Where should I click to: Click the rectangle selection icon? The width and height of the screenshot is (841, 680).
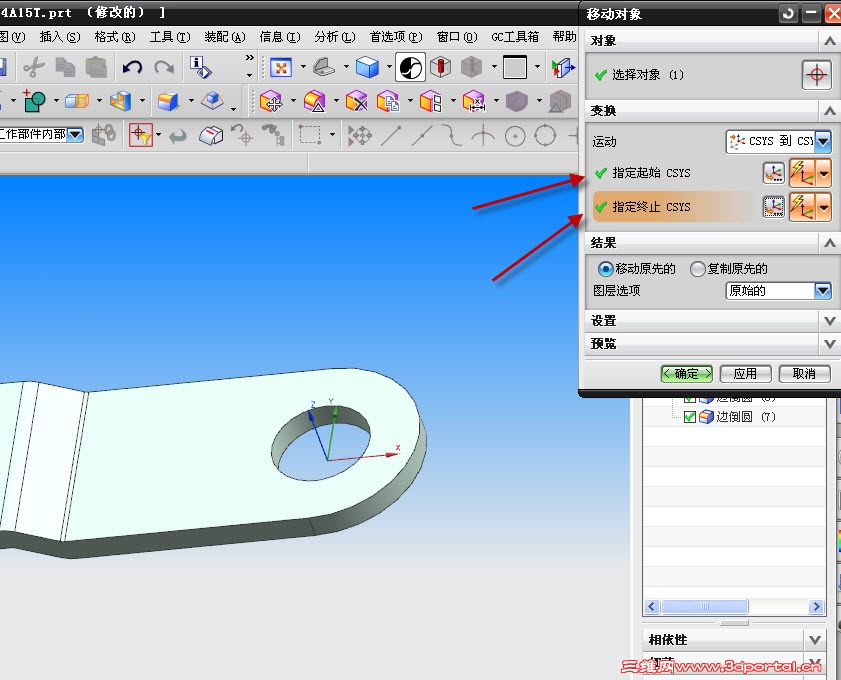tap(310, 135)
